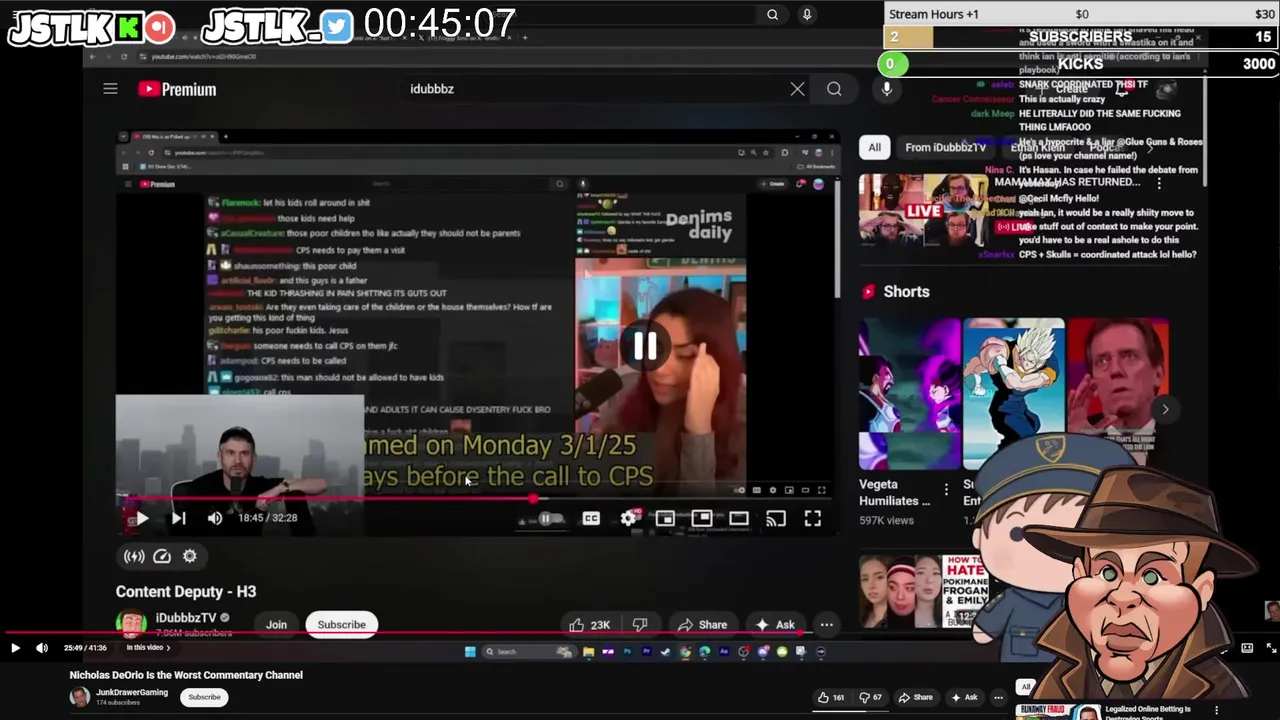This screenshot has width=1280, height=720.
Task: Click Ask on the Nicholas DeOrio video
Action: click(x=964, y=697)
